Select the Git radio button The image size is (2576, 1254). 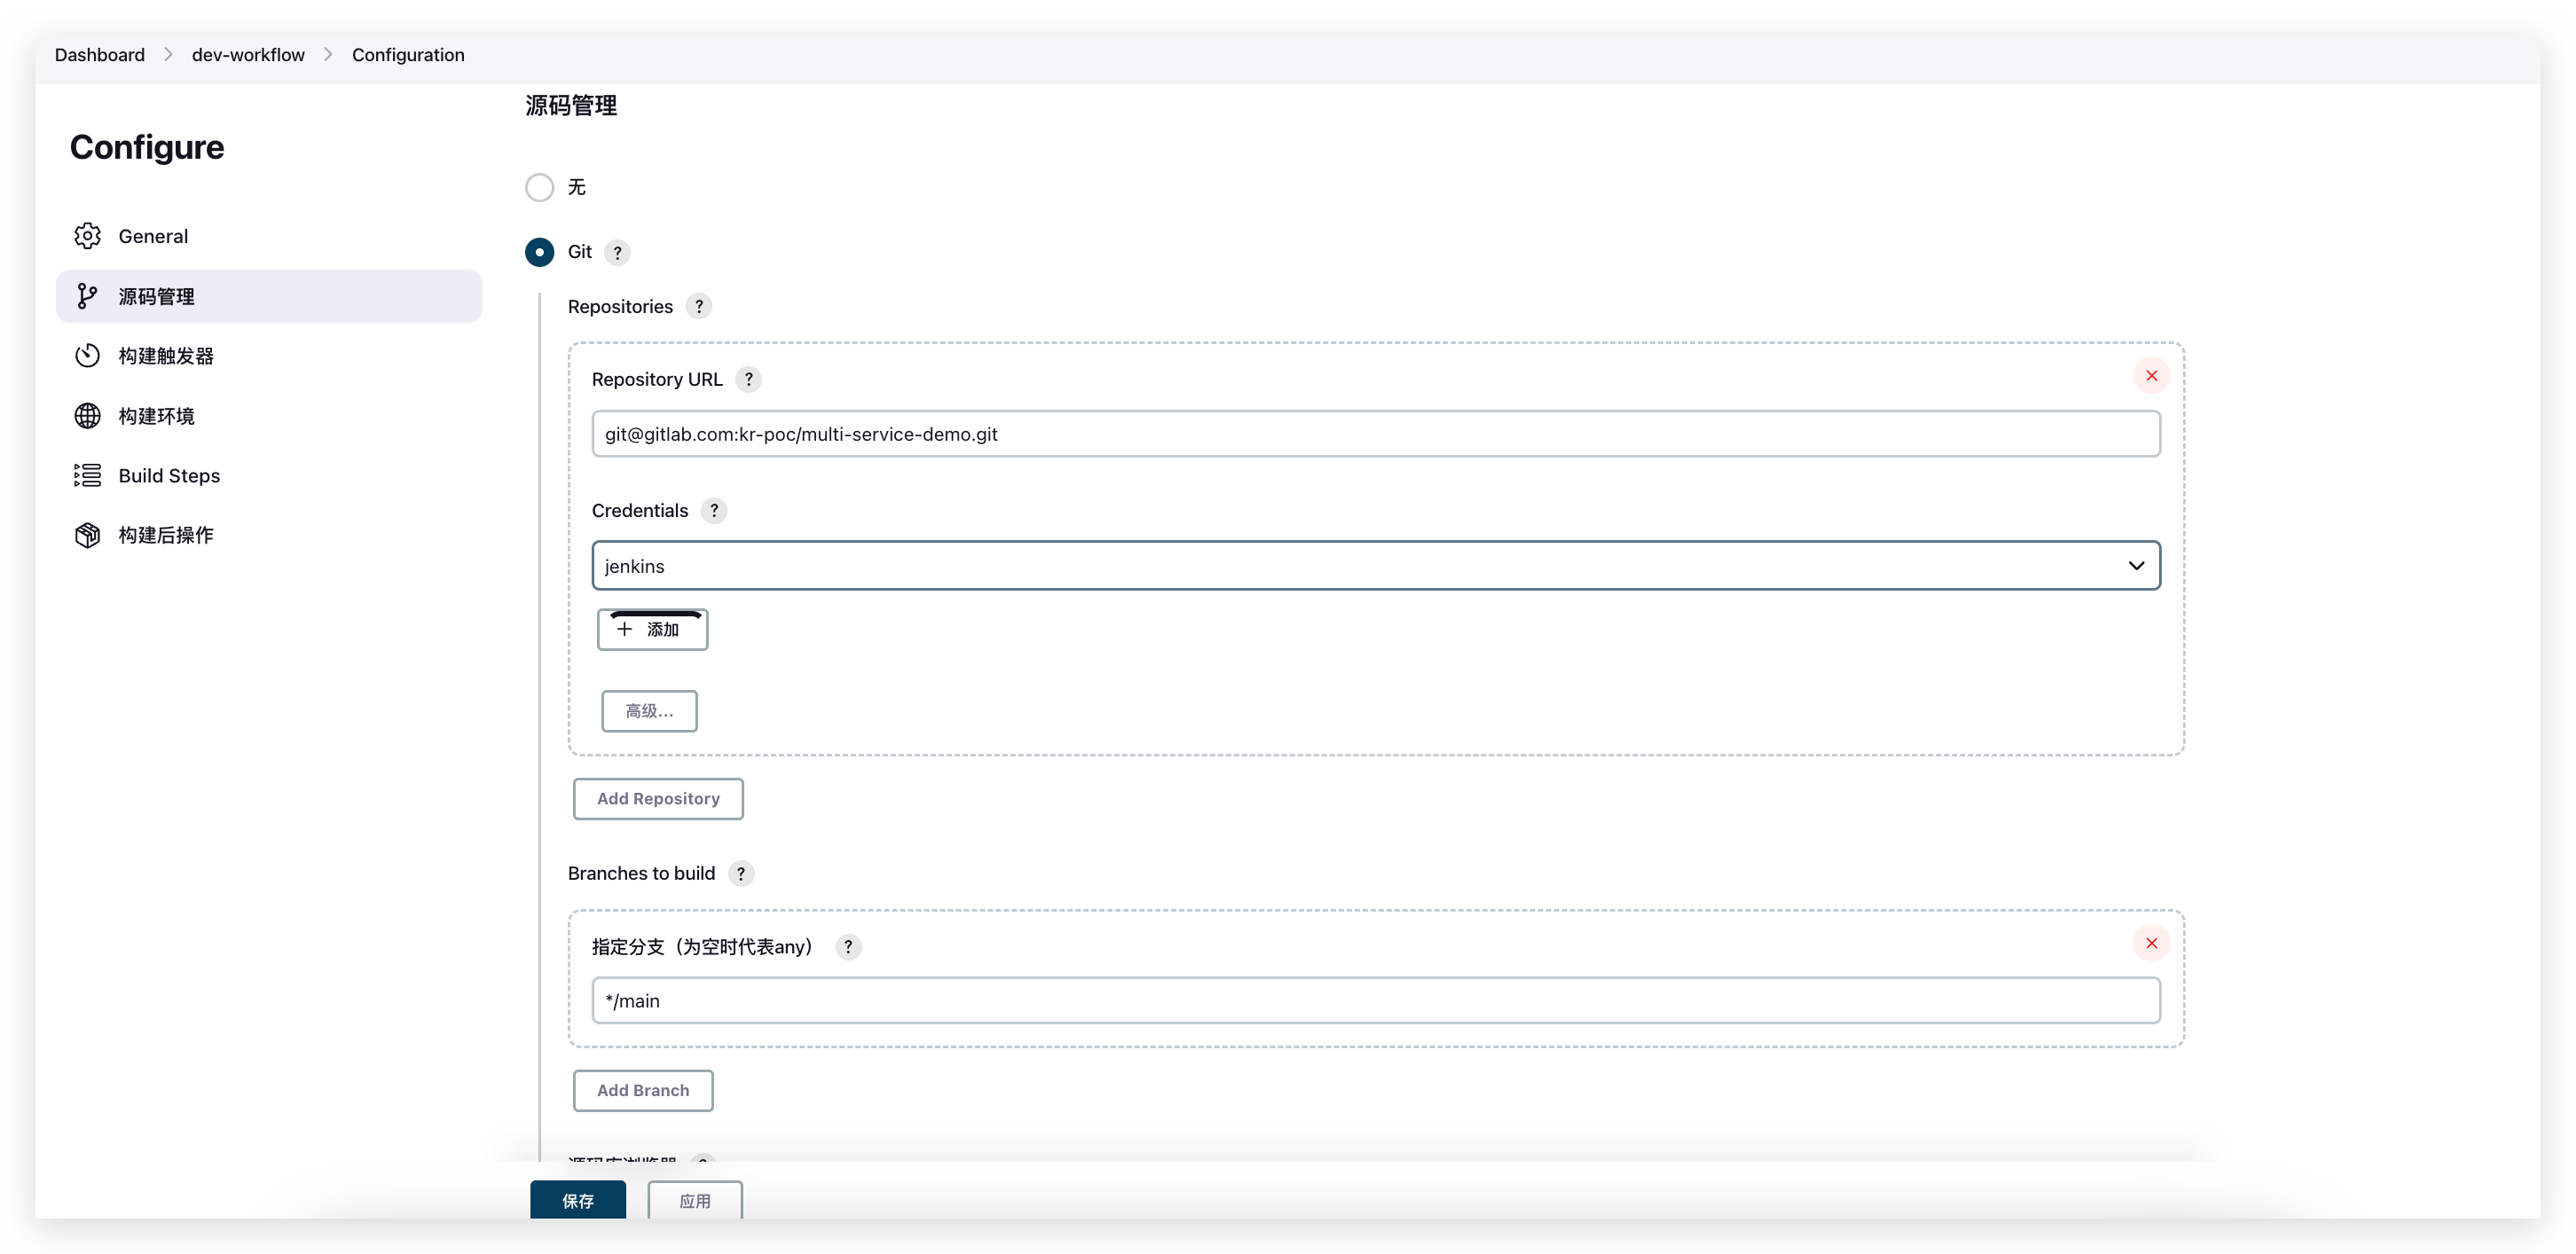(539, 252)
